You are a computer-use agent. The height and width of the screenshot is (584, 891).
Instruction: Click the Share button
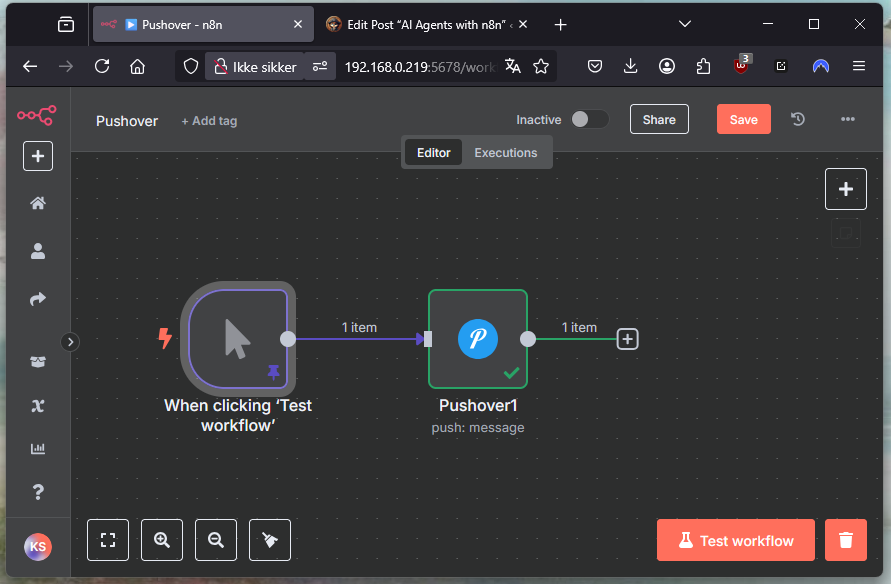coord(659,119)
